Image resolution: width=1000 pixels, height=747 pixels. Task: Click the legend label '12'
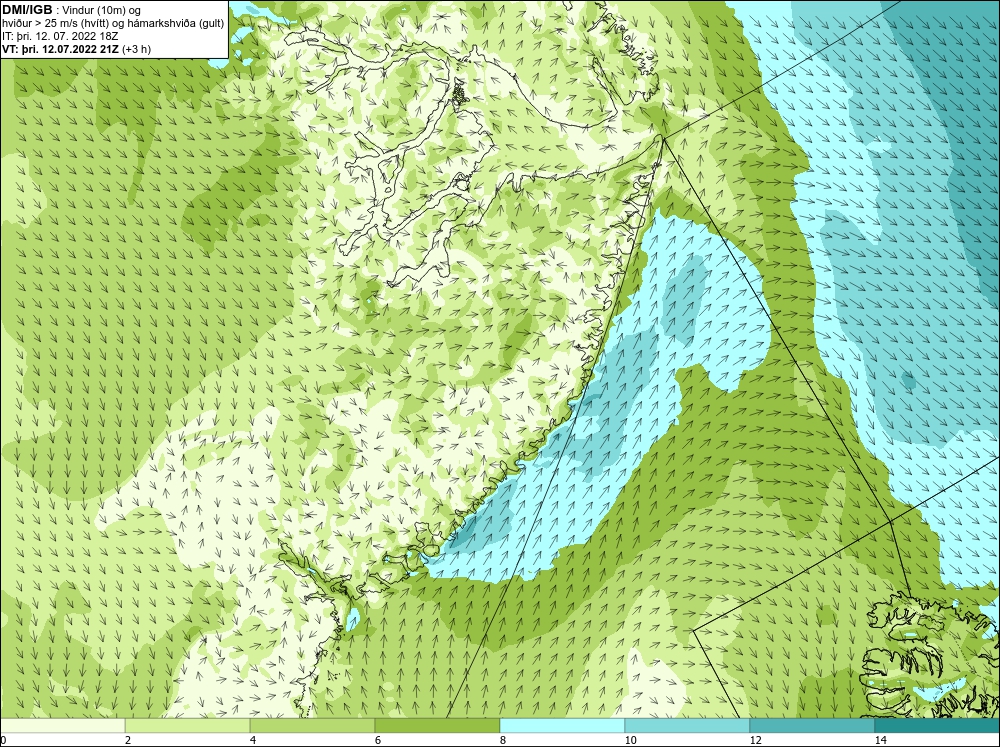click(x=755, y=740)
